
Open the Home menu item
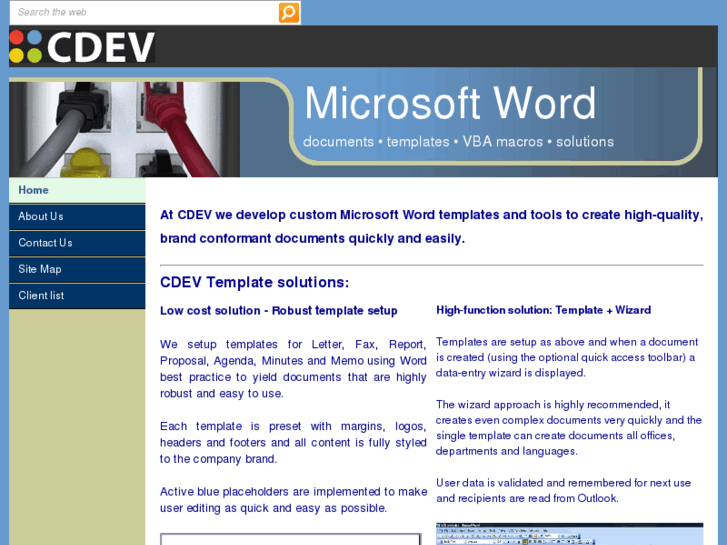pyautogui.click(x=77, y=190)
